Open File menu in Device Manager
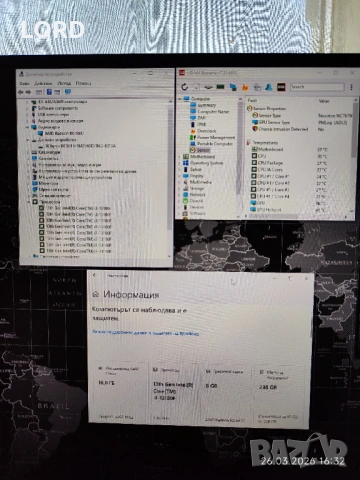 point(24,83)
